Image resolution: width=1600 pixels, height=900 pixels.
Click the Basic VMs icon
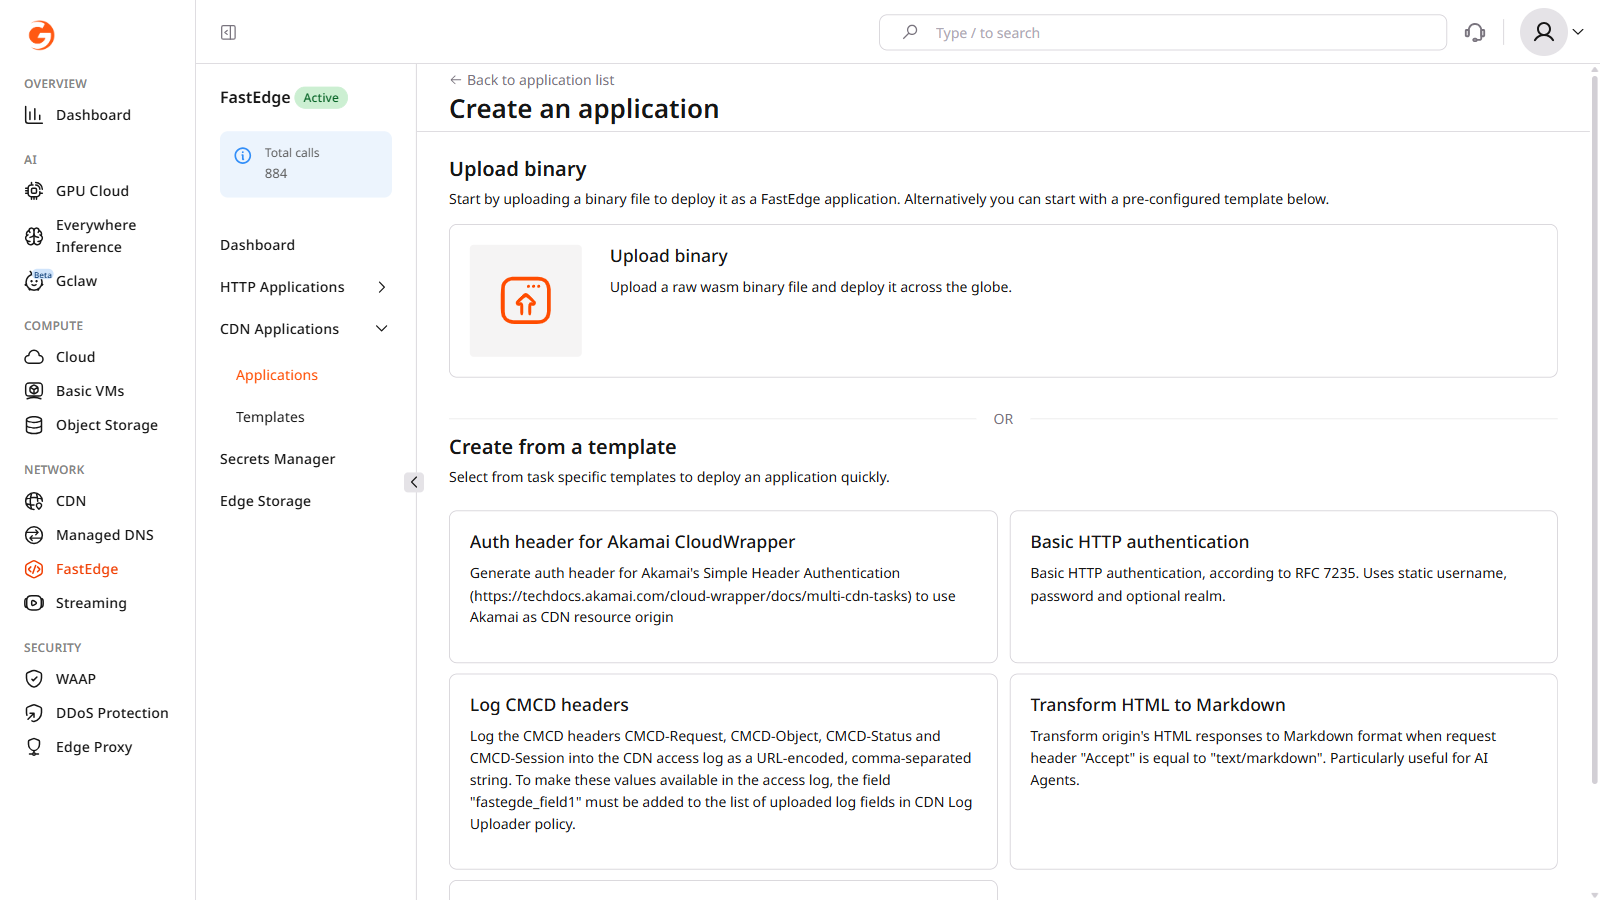pos(34,391)
